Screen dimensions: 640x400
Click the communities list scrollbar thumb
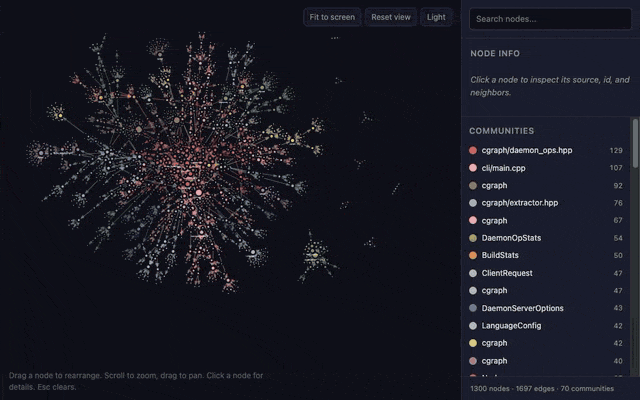pos(635,143)
